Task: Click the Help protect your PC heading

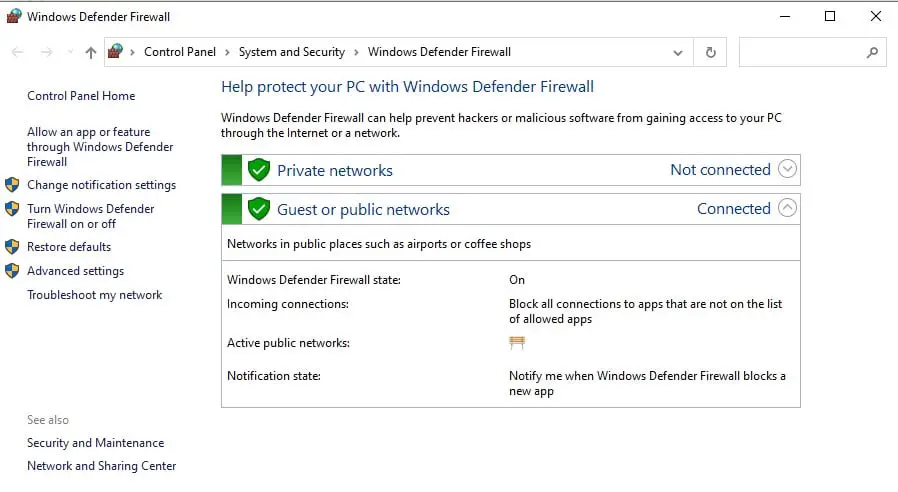Action: [x=407, y=86]
